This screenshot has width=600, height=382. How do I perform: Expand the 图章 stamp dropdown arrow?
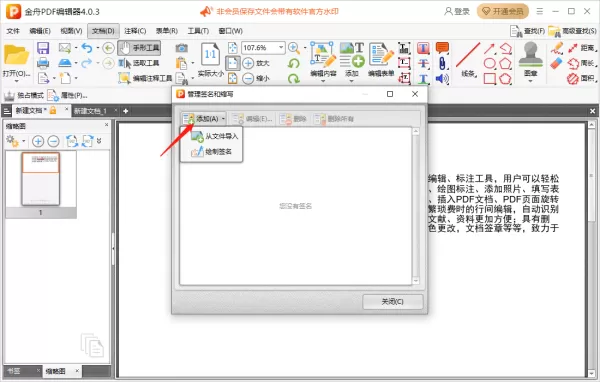click(530, 81)
